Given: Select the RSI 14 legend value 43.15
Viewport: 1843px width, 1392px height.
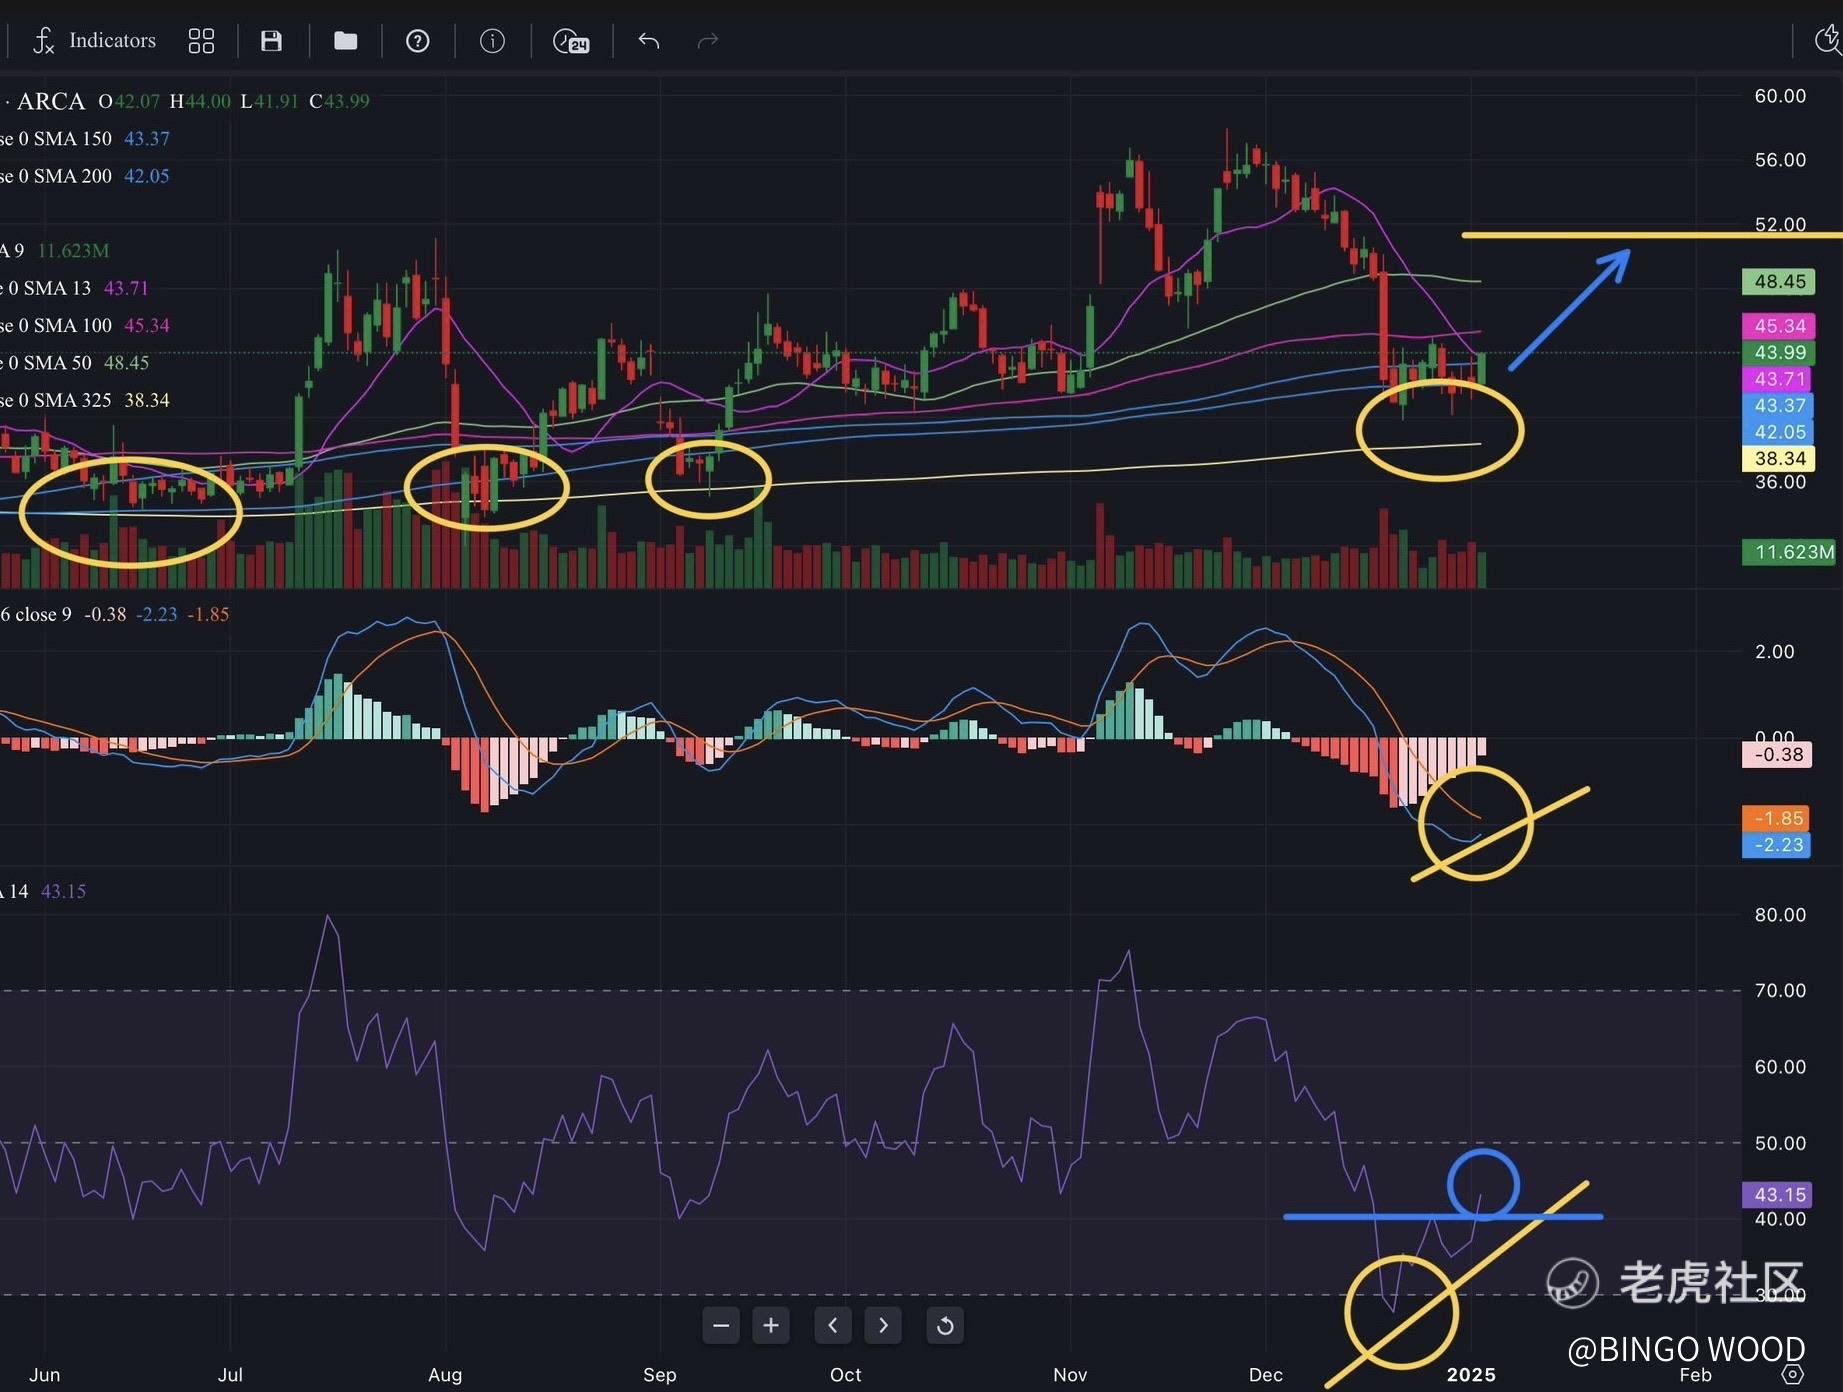Looking at the screenshot, I should [63, 891].
